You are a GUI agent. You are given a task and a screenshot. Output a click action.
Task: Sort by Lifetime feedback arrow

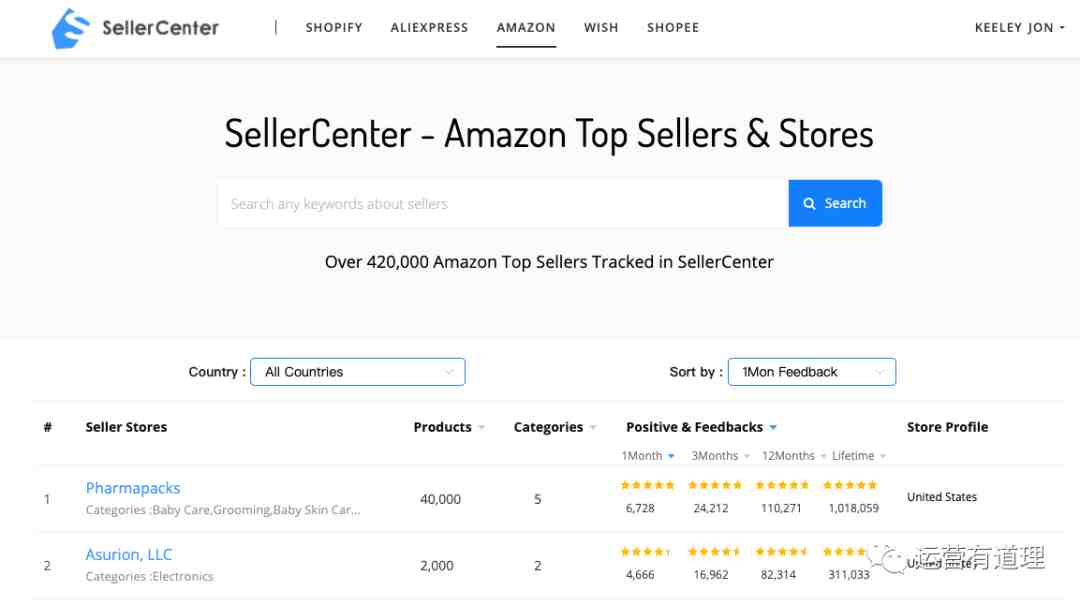(883, 456)
